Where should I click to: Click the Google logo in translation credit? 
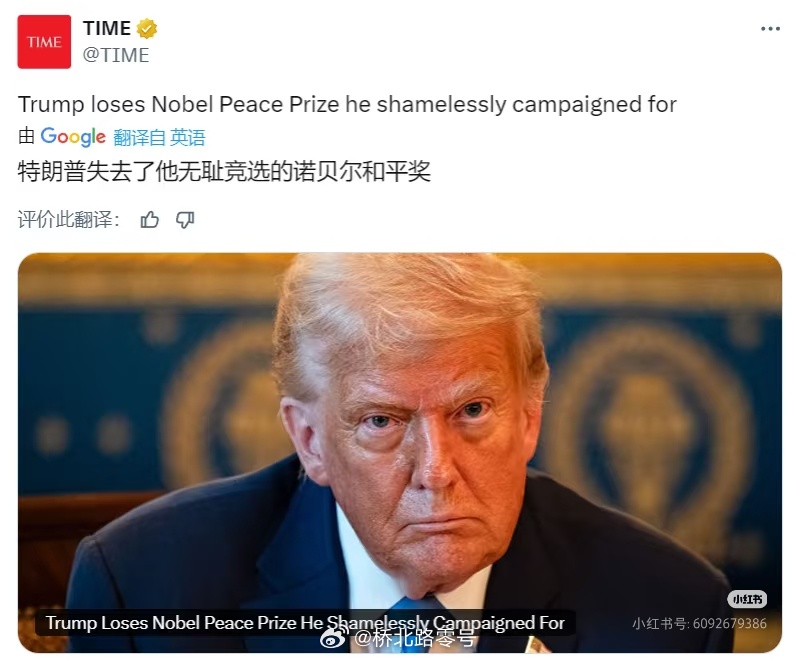(73, 137)
